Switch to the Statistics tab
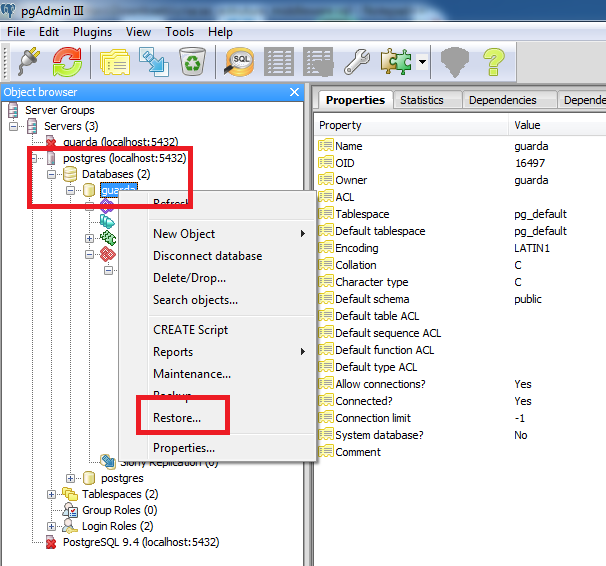Image resolution: width=606 pixels, height=566 pixels. coord(427,100)
